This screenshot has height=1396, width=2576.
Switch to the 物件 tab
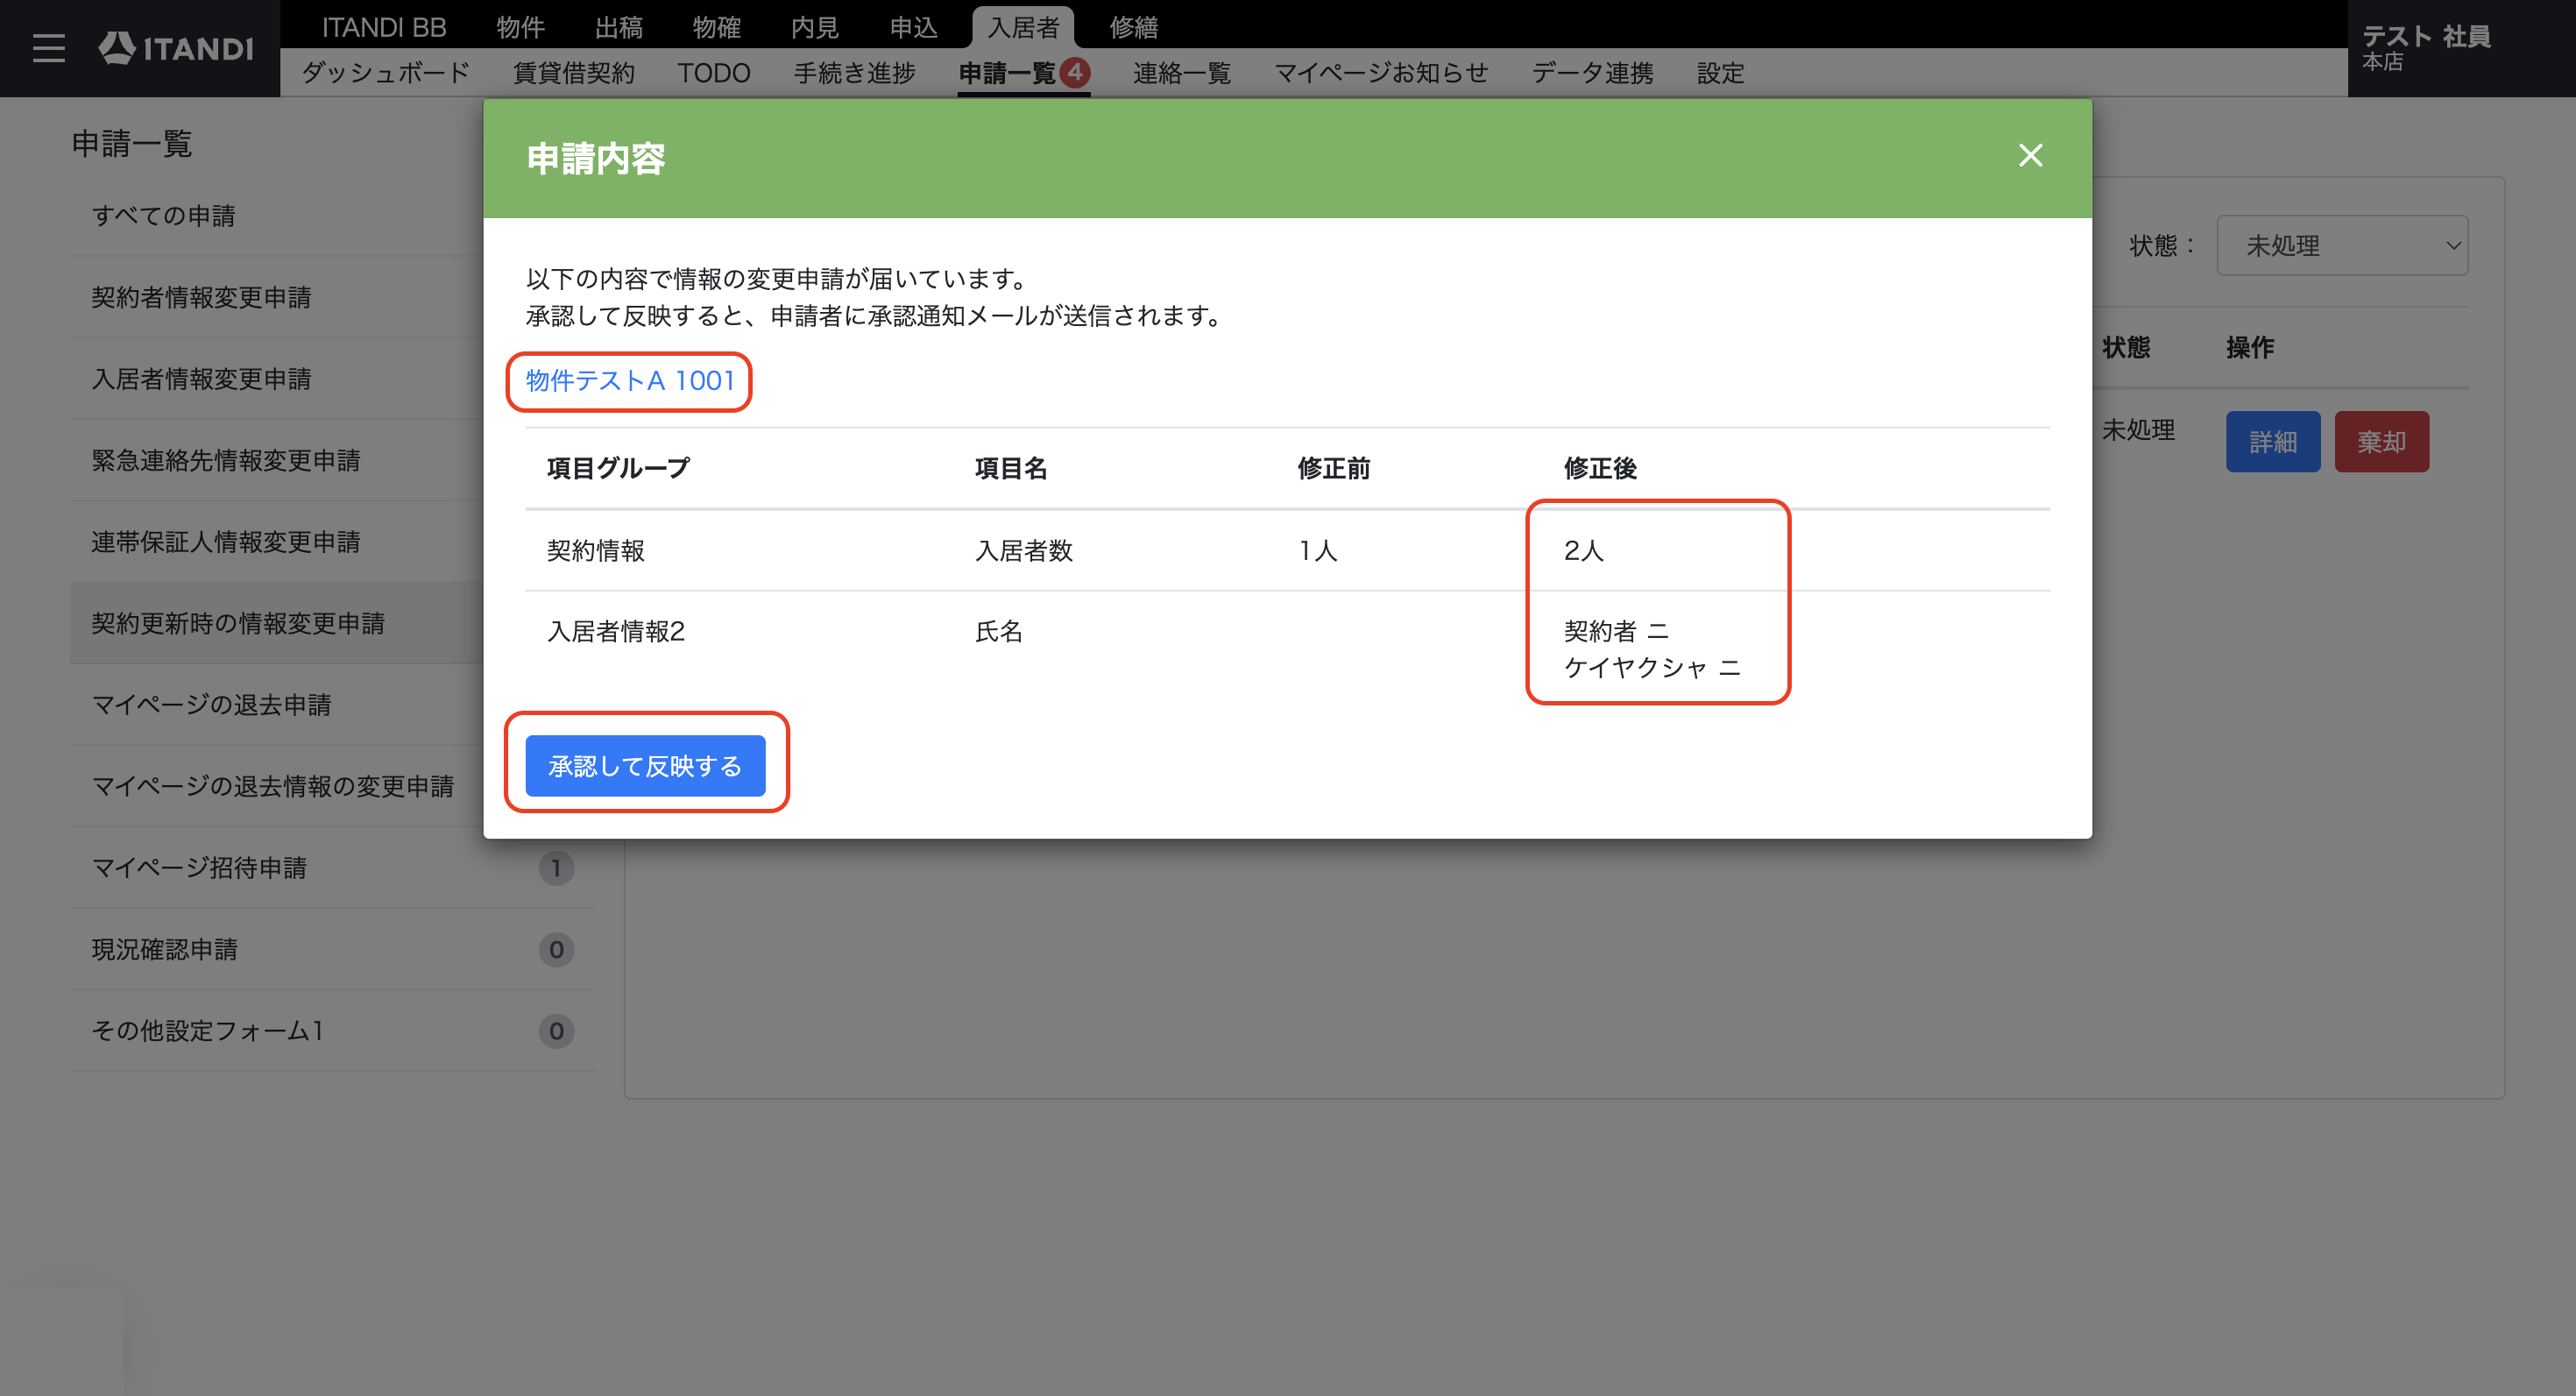(520, 27)
